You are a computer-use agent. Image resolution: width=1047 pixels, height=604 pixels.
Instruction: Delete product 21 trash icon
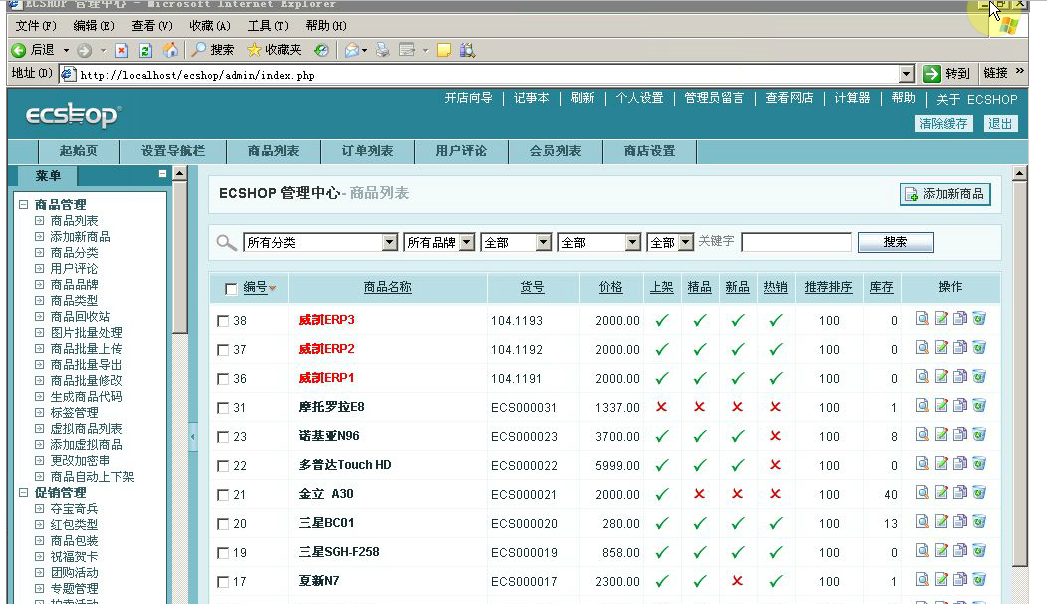click(979, 493)
